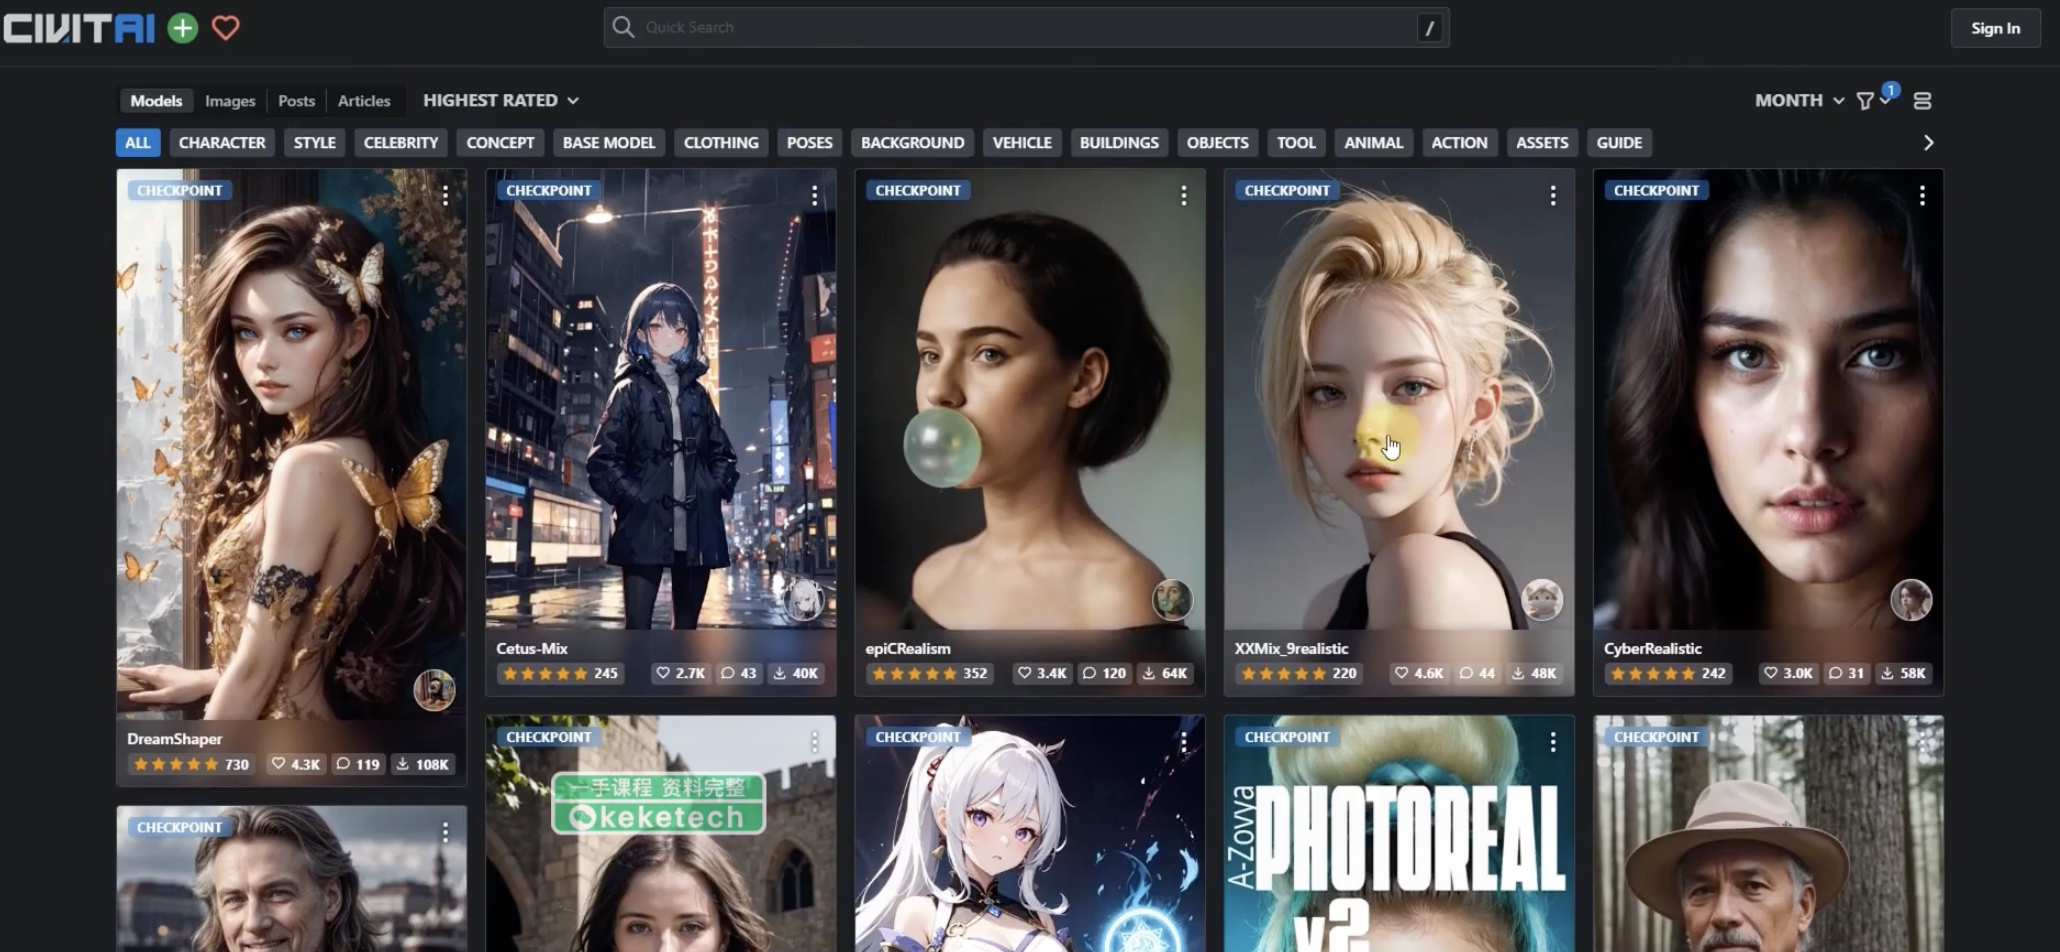
Task: Click the Sign In button
Action: pyautogui.click(x=1996, y=28)
